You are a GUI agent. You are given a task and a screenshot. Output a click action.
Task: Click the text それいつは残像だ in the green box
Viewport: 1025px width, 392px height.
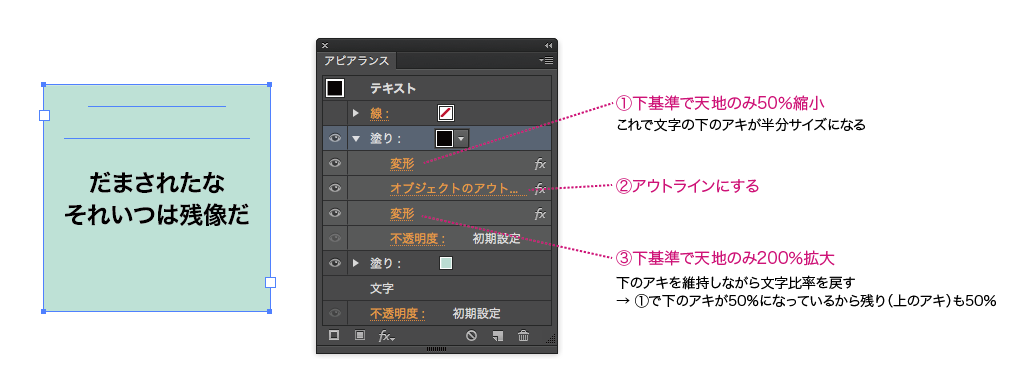[157, 215]
